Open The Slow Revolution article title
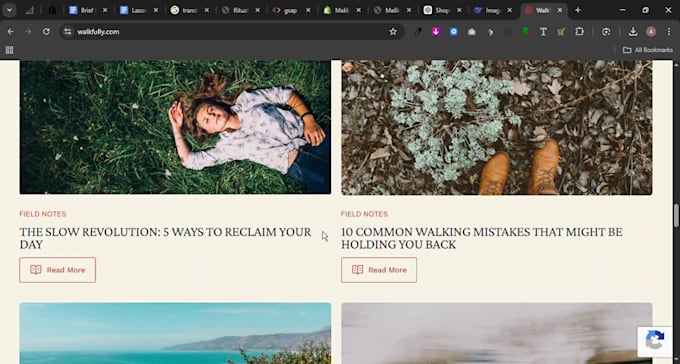 [x=165, y=238]
